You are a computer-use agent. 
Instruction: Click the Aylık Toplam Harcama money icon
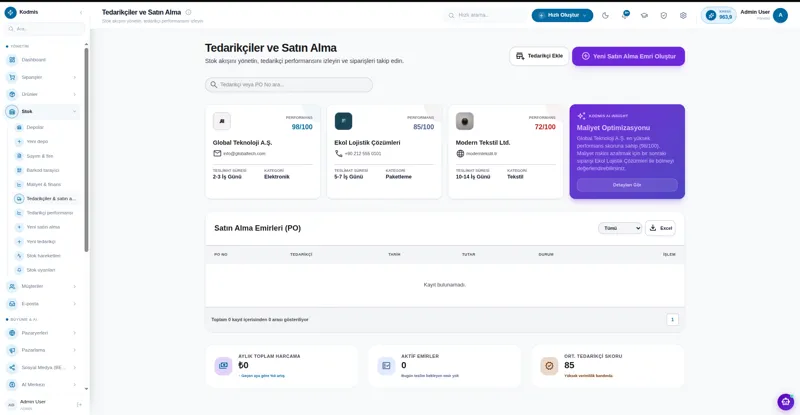coord(223,365)
